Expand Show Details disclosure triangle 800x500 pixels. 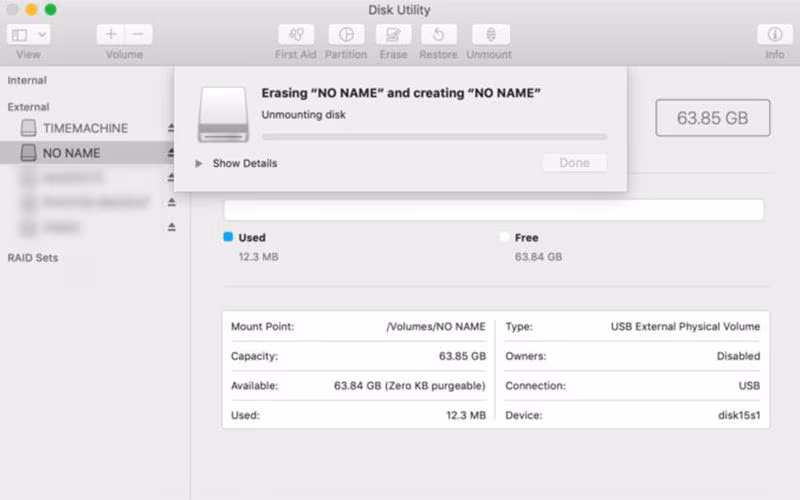[x=198, y=163]
